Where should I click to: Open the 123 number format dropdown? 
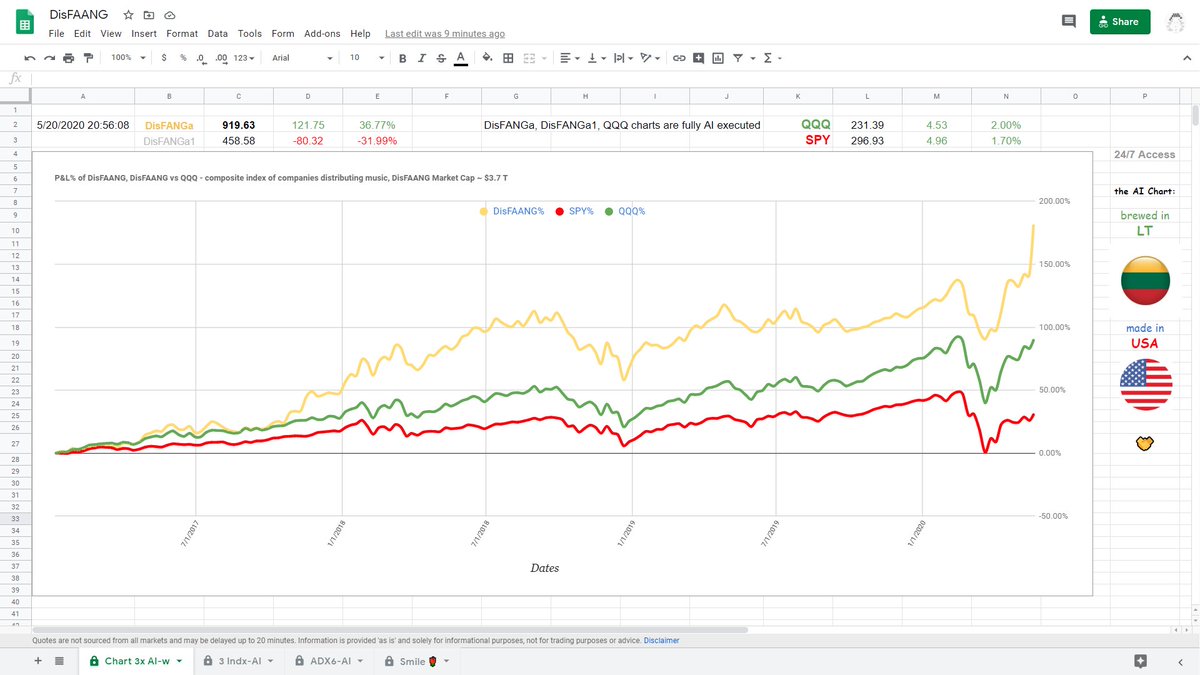(244, 58)
